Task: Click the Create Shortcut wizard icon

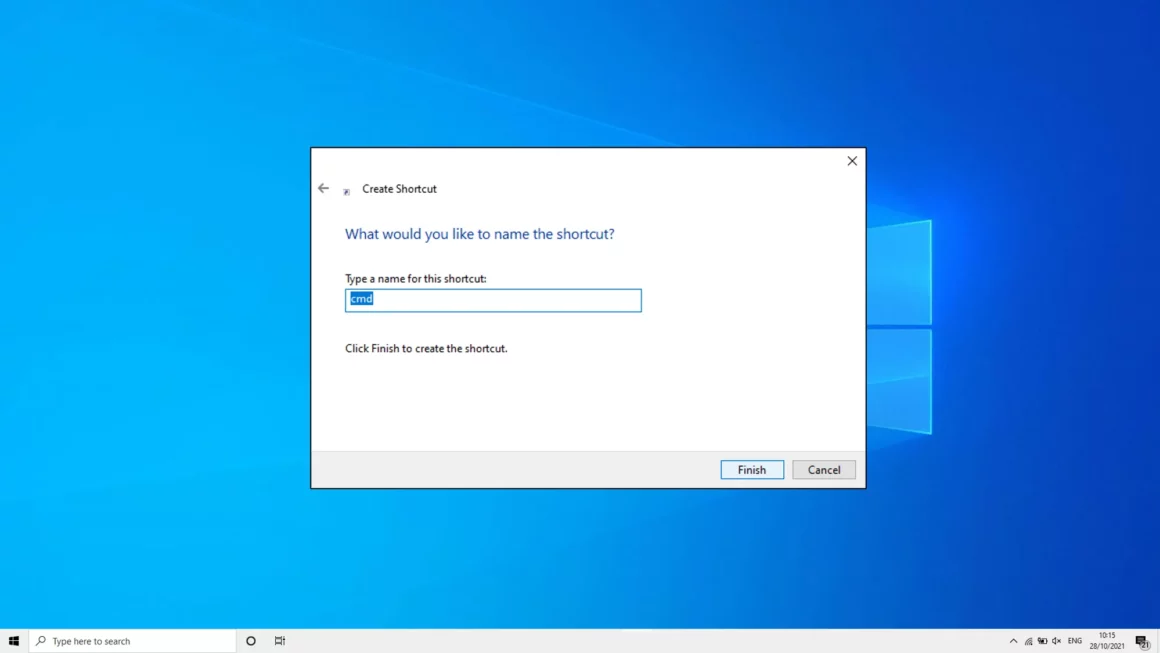Action: tap(347, 192)
